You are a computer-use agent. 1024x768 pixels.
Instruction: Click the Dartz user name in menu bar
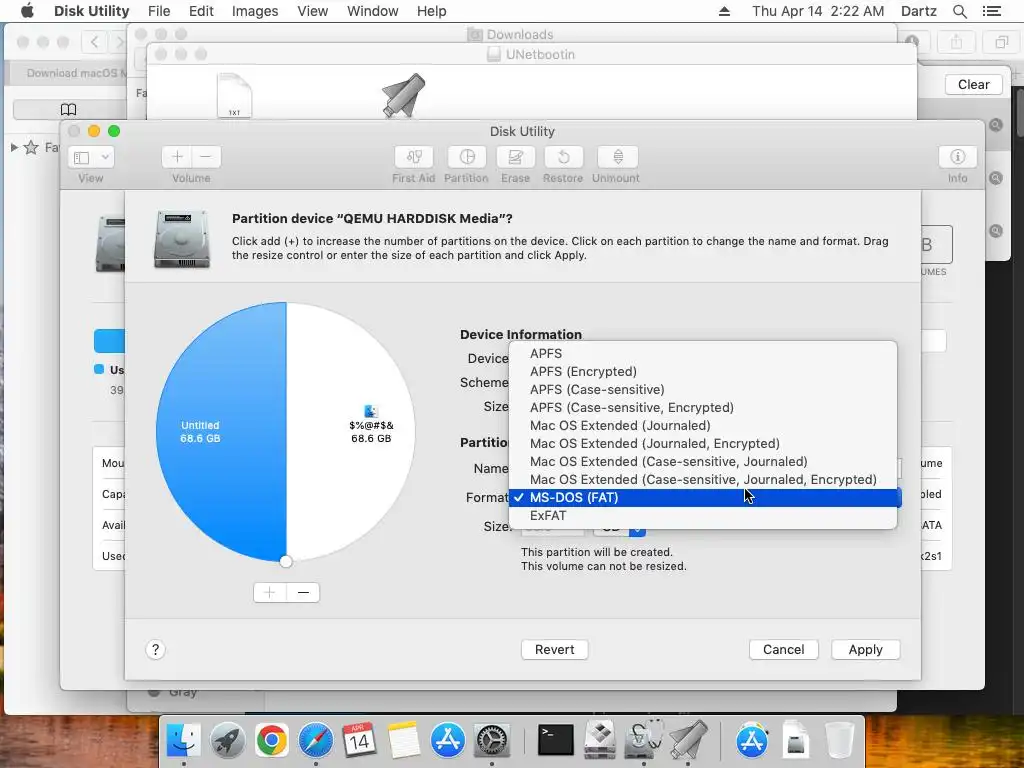click(918, 11)
